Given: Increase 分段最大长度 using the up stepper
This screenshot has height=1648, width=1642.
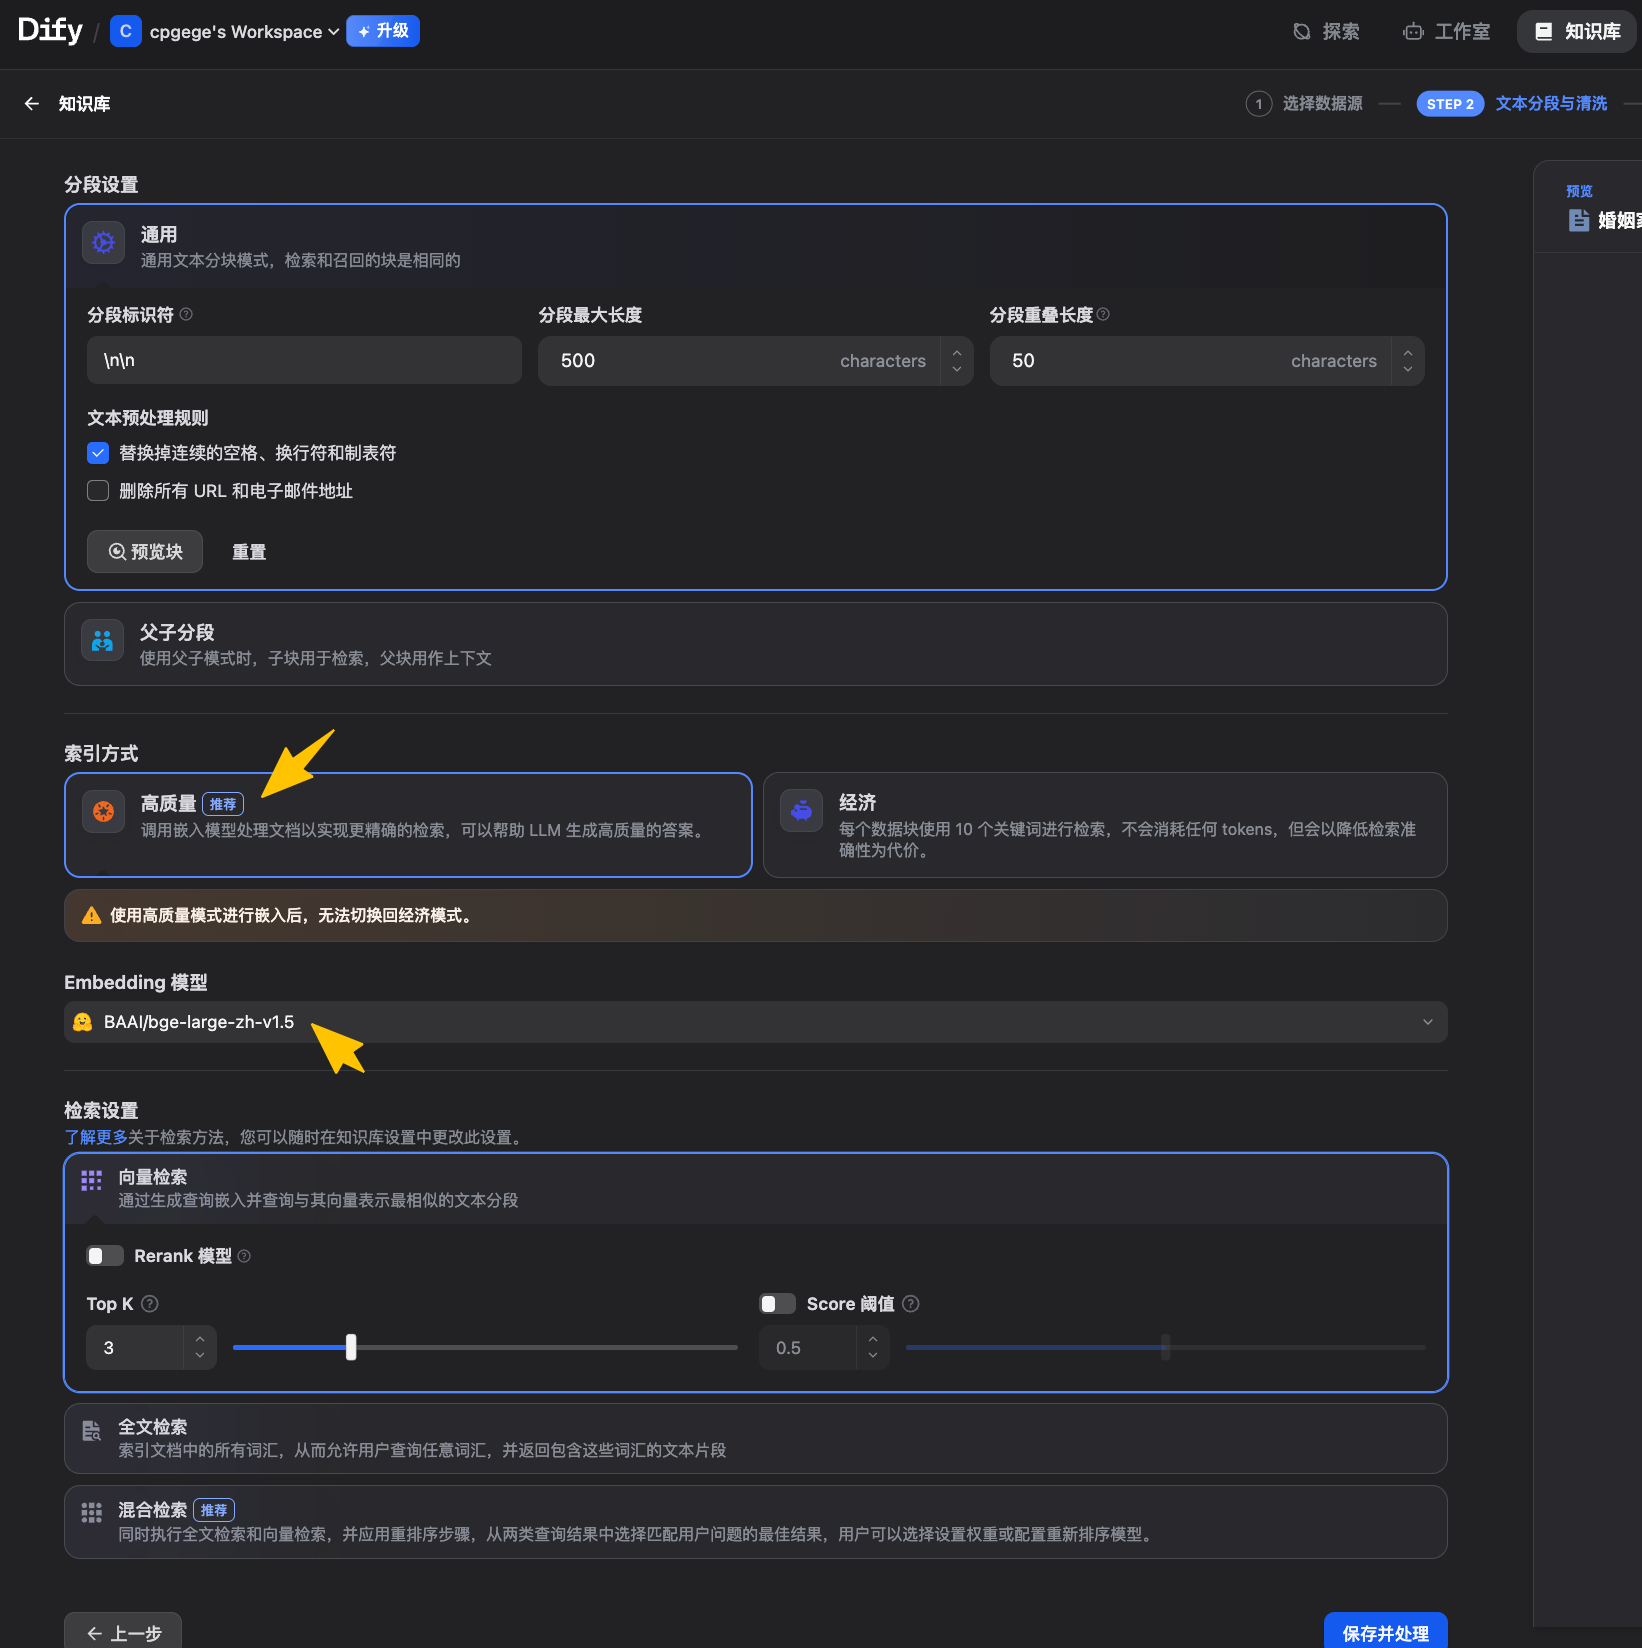Looking at the screenshot, I should (957, 352).
